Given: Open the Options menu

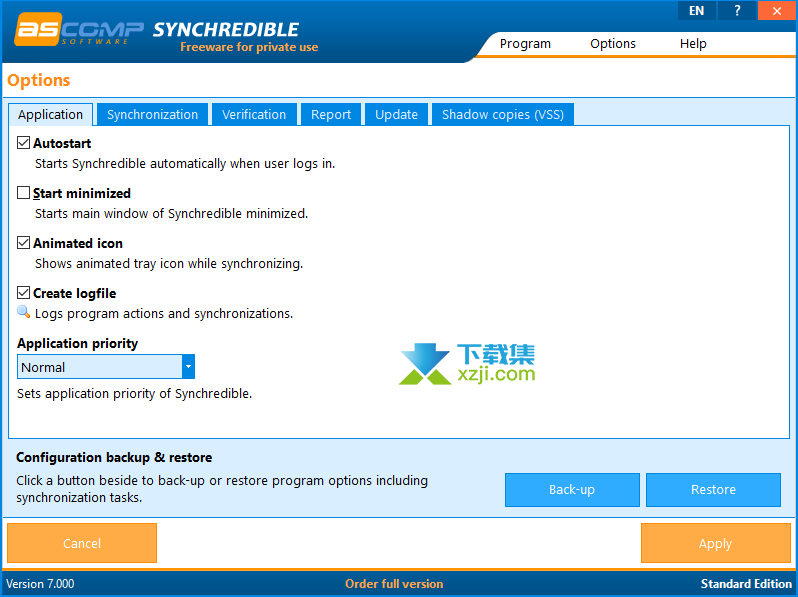Looking at the screenshot, I should coord(613,44).
